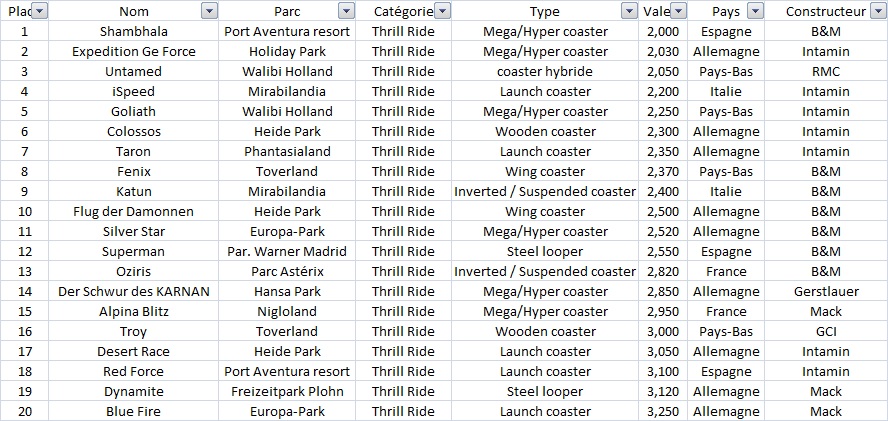The image size is (888, 421).
Task: Select the Blue Fire cell
Action: coord(134,411)
